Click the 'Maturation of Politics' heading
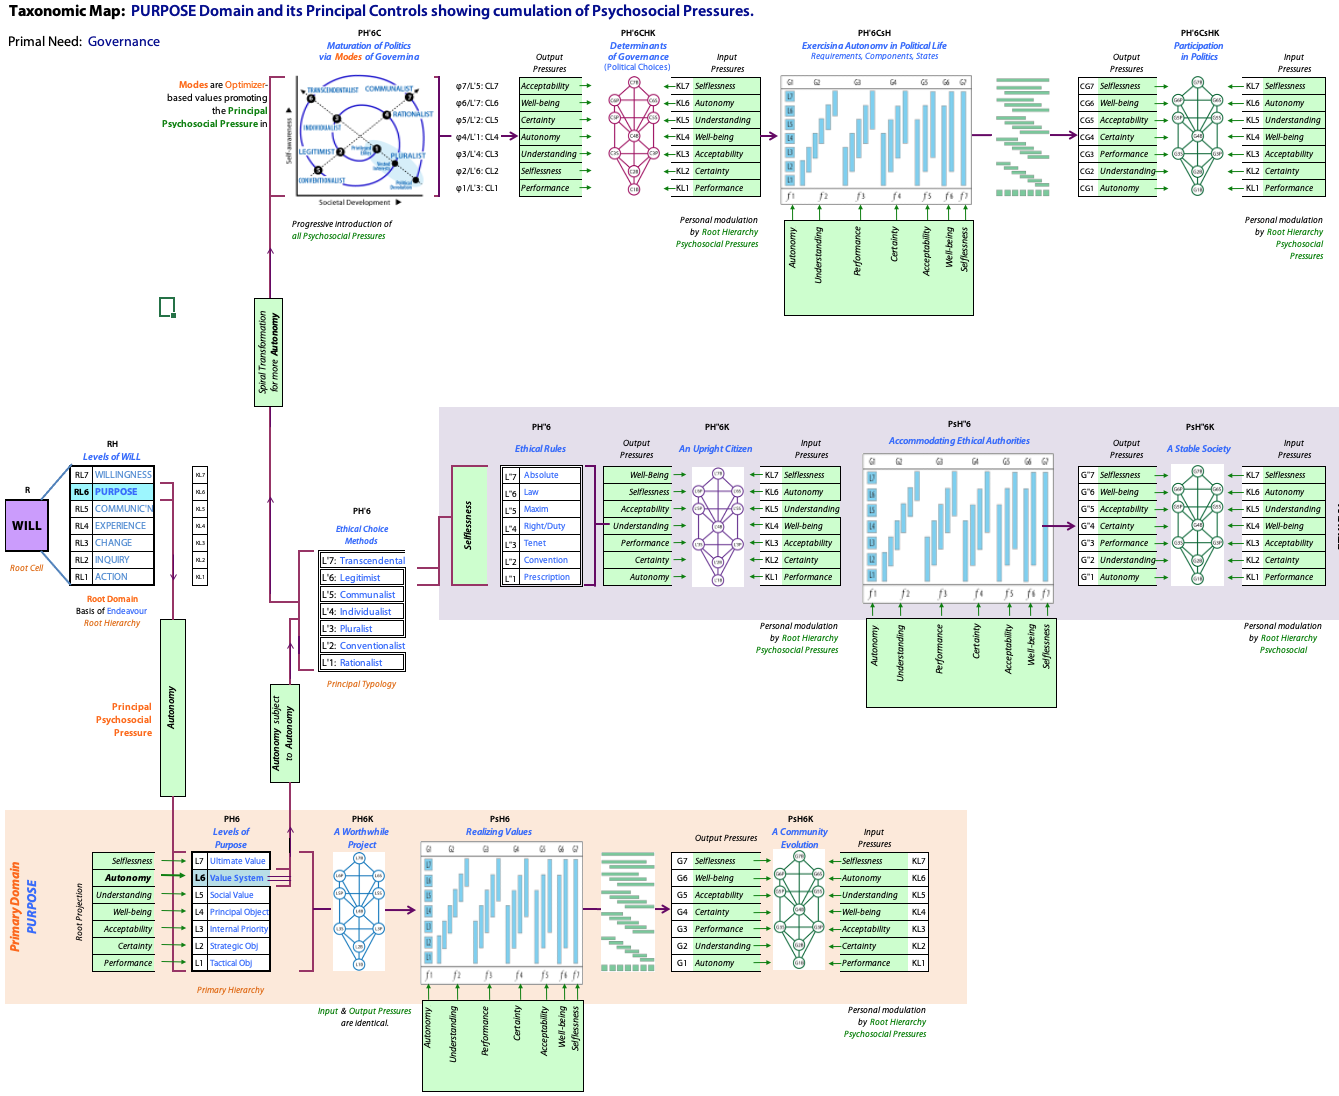 [369, 46]
